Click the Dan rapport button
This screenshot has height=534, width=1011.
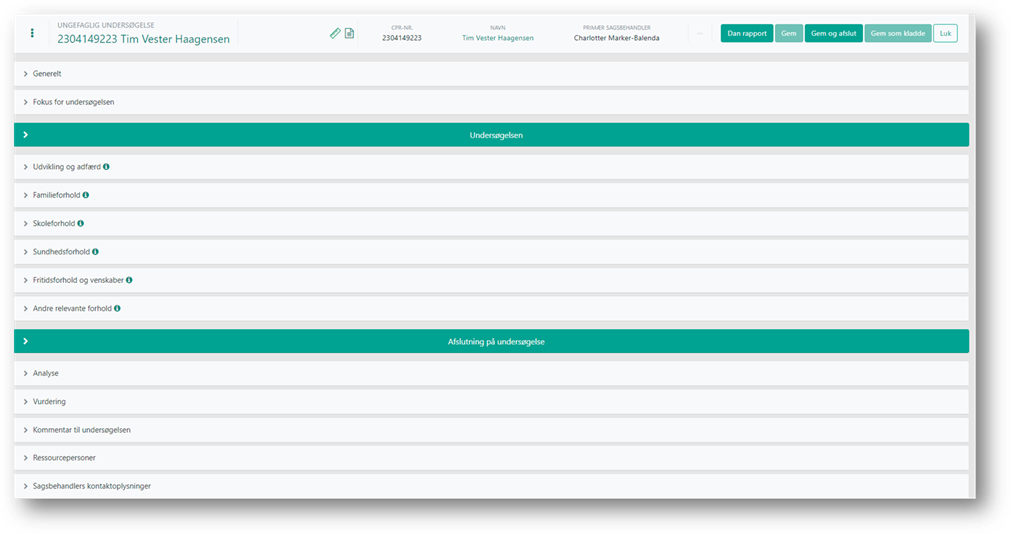pyautogui.click(x=746, y=33)
